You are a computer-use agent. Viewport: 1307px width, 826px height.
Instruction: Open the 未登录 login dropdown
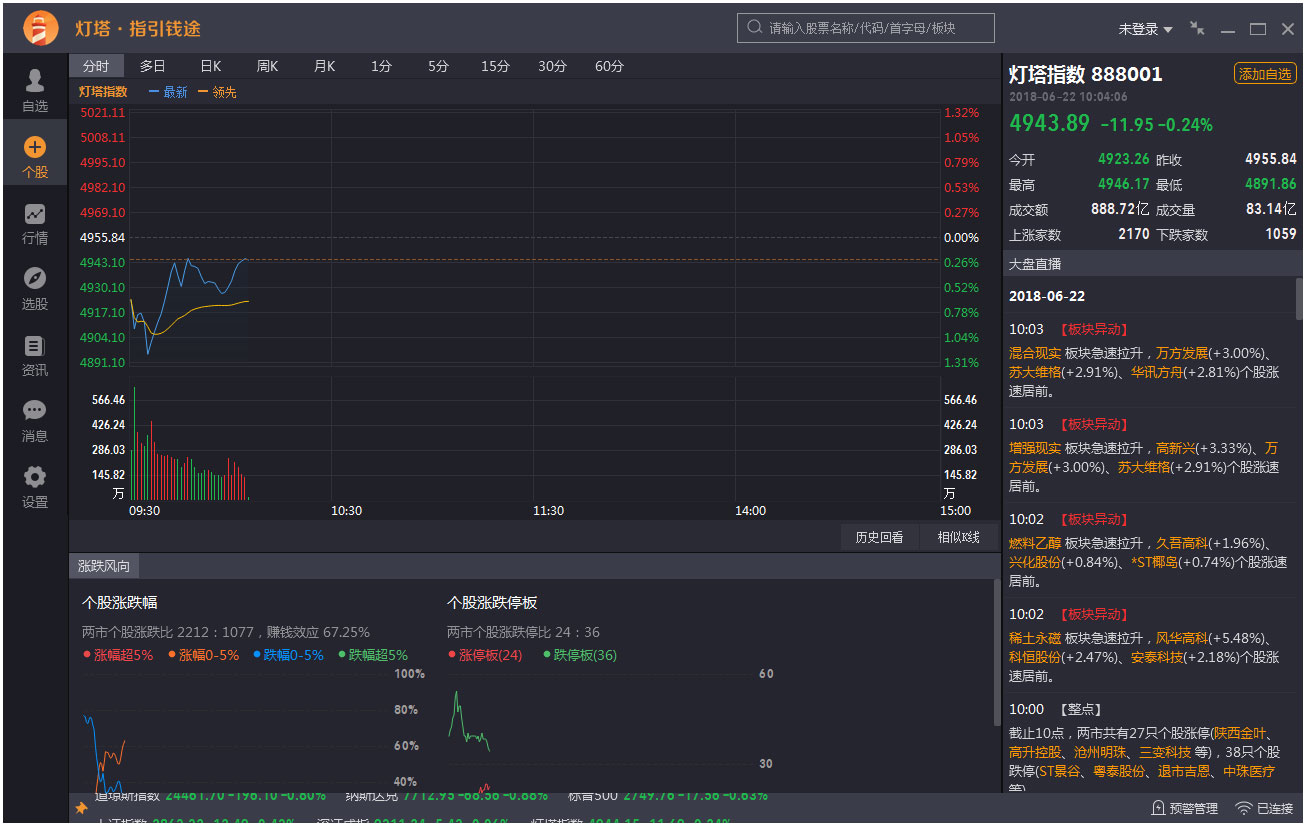point(1145,29)
